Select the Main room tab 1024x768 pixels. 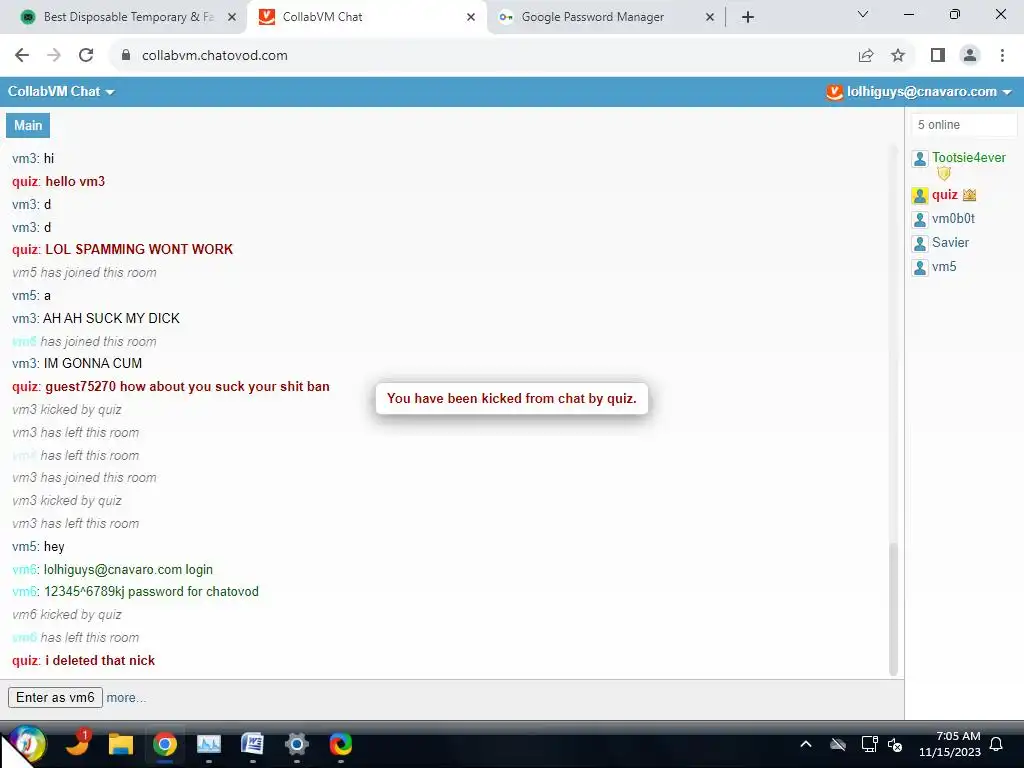[x=28, y=125]
